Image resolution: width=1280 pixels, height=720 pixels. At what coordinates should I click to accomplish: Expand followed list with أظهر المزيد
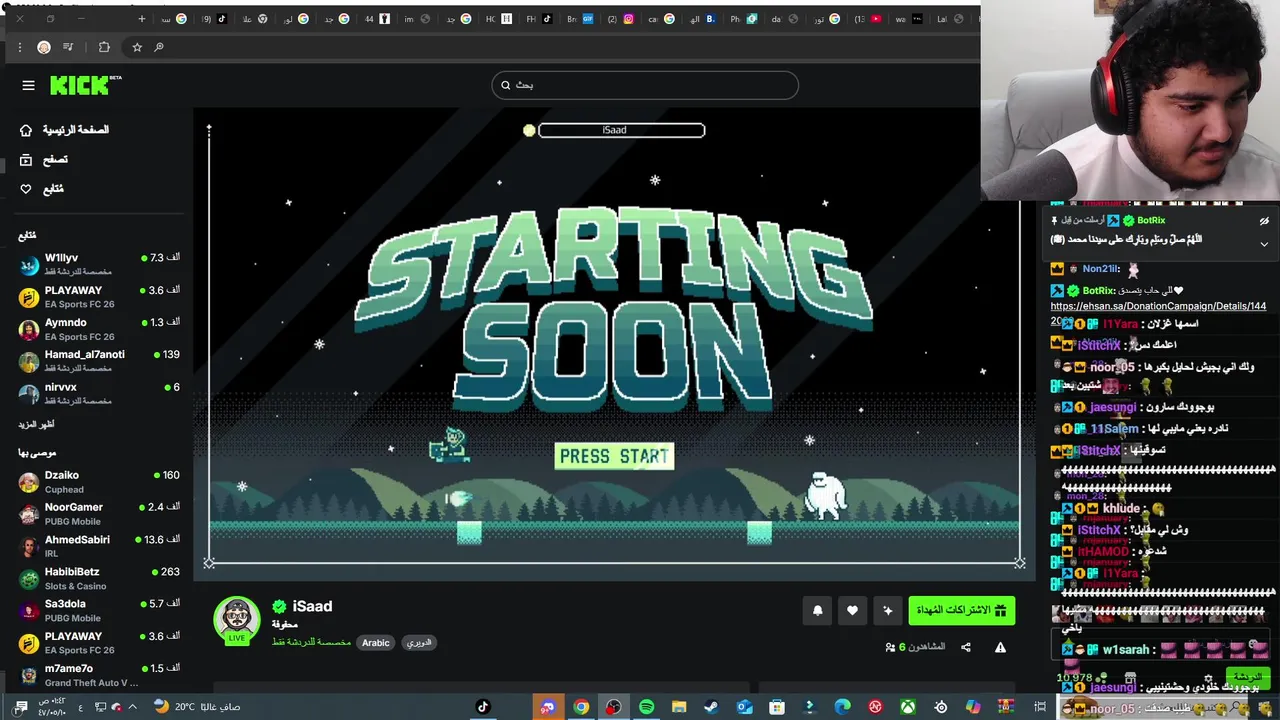[x=36, y=424]
